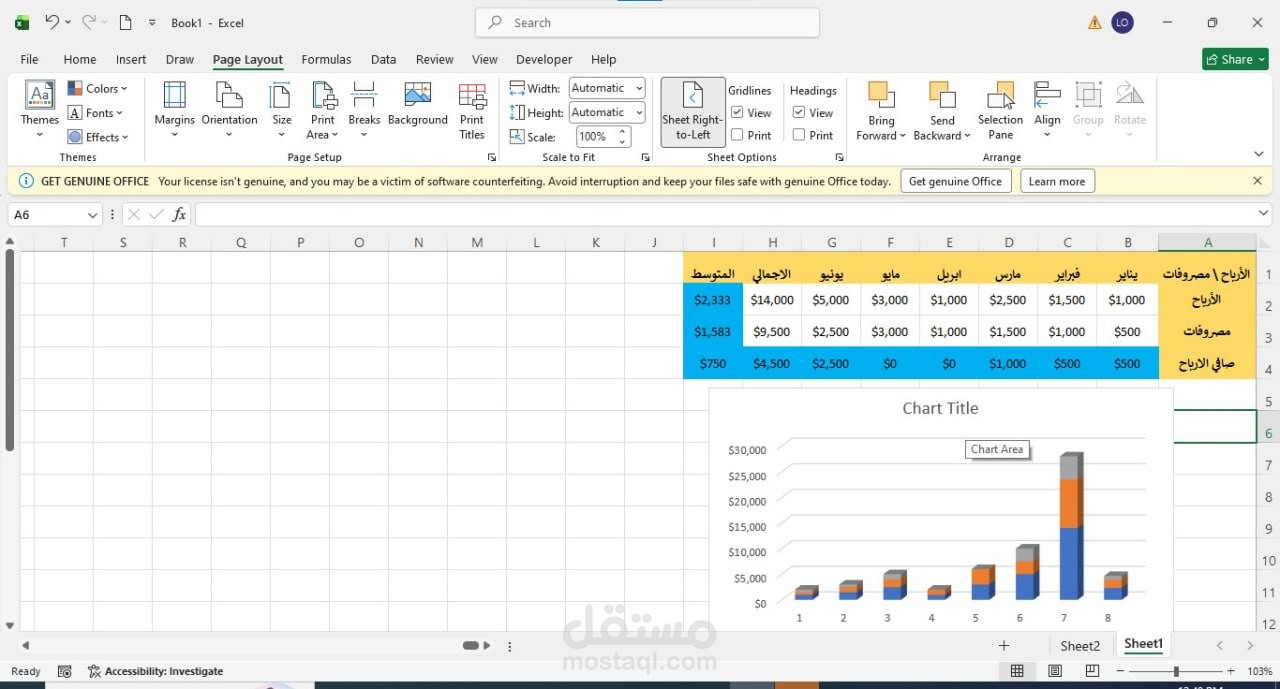Enable Headings Print checkbox
This screenshot has height=689, width=1280.
[799, 135]
